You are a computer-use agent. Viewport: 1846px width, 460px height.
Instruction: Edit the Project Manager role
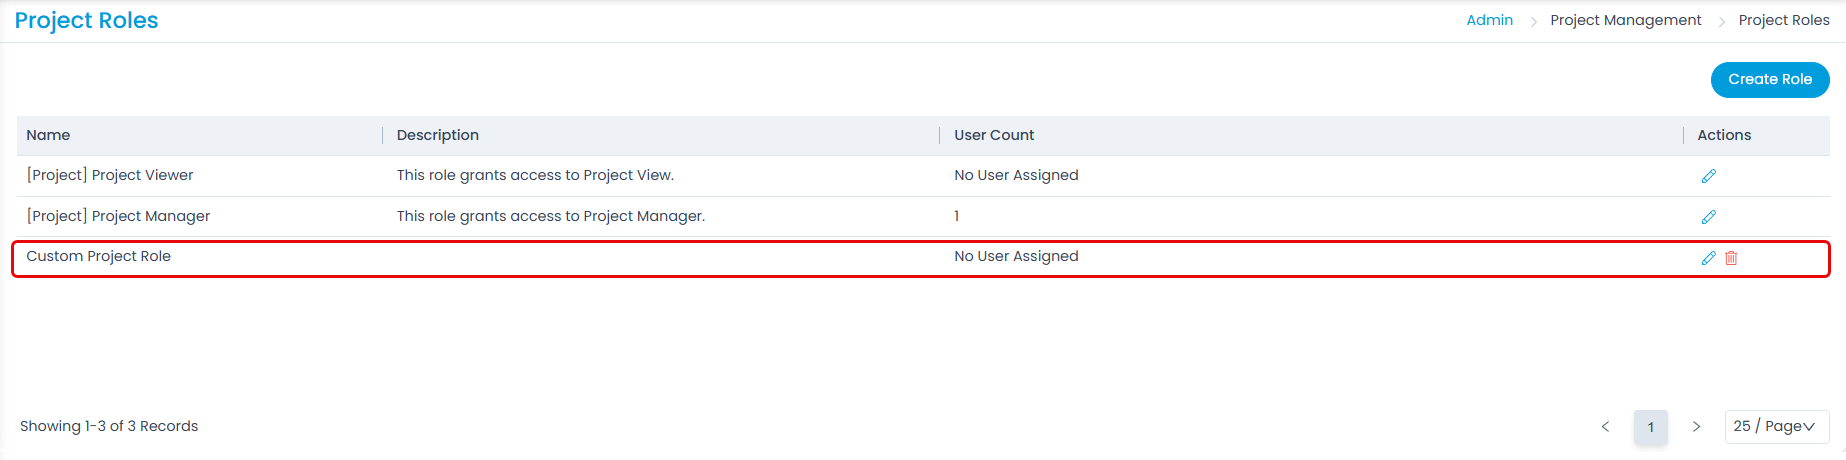click(x=1708, y=217)
